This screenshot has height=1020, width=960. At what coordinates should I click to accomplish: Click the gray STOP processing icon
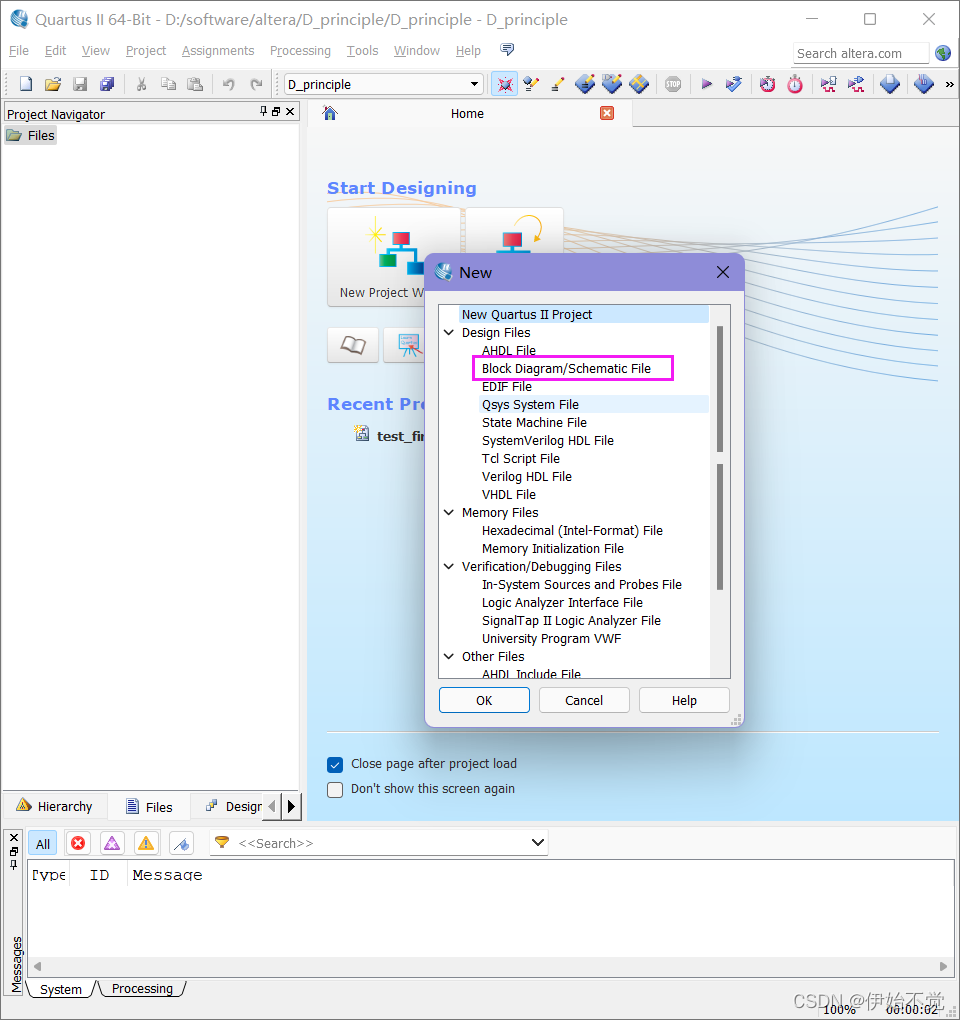pos(673,84)
